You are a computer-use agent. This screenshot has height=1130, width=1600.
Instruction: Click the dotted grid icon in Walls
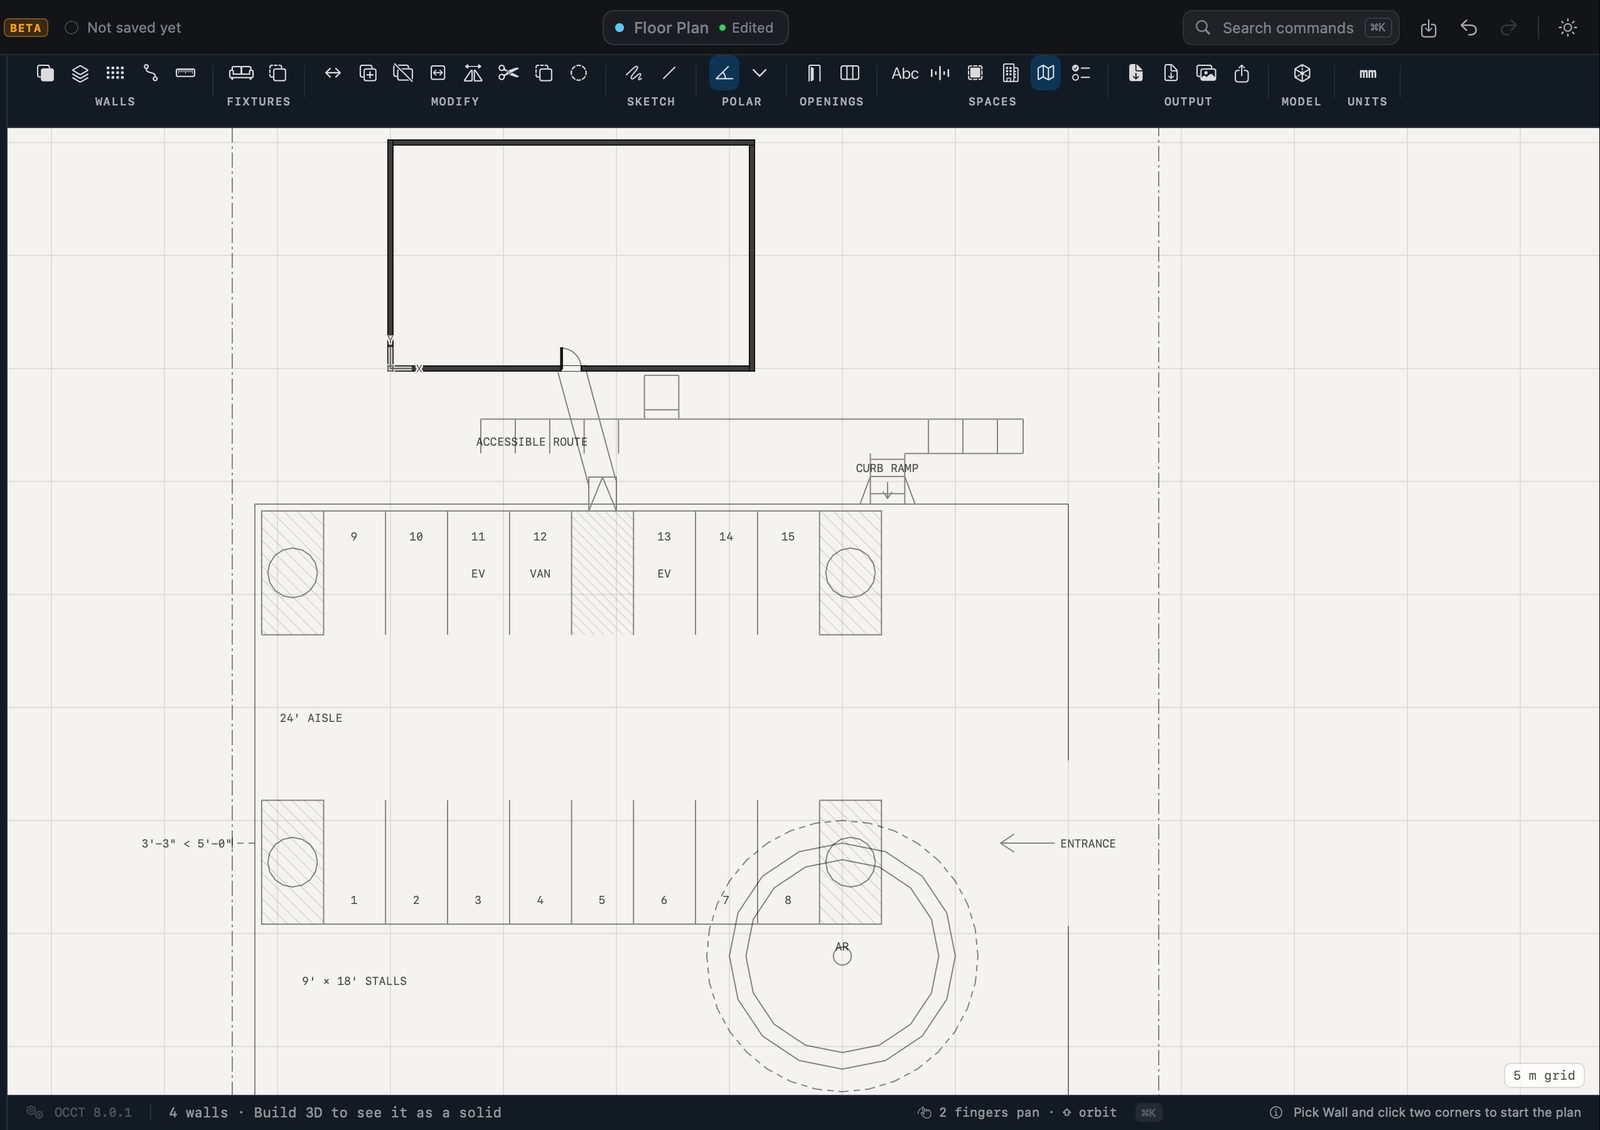point(115,73)
